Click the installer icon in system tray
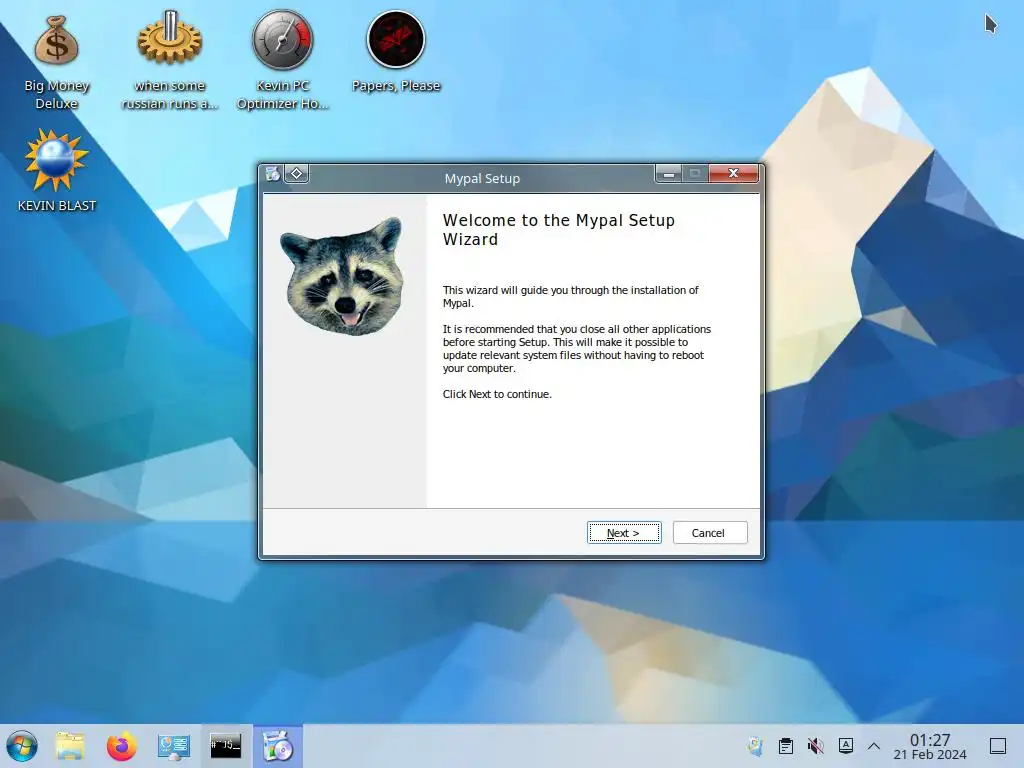This screenshot has width=1024, height=768. click(756, 746)
